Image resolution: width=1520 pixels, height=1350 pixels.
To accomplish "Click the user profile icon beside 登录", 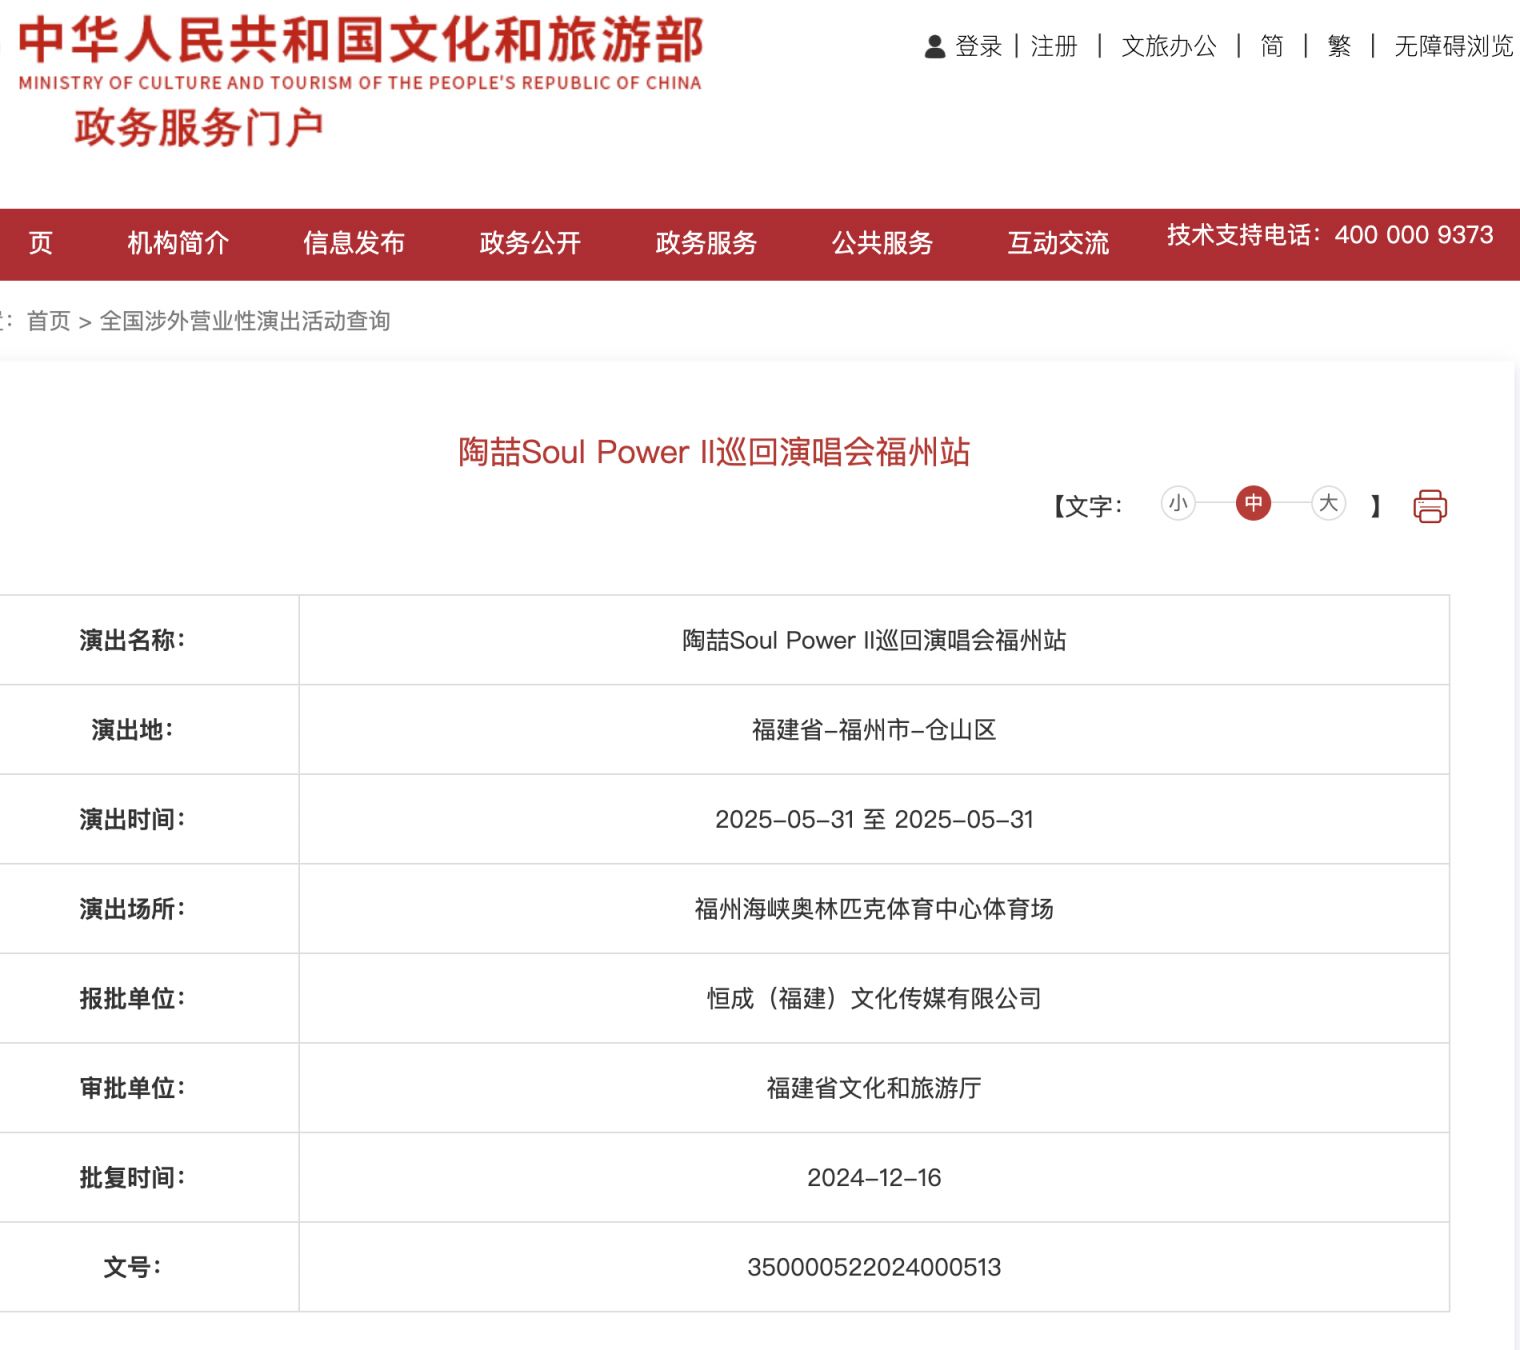I will click(x=935, y=47).
